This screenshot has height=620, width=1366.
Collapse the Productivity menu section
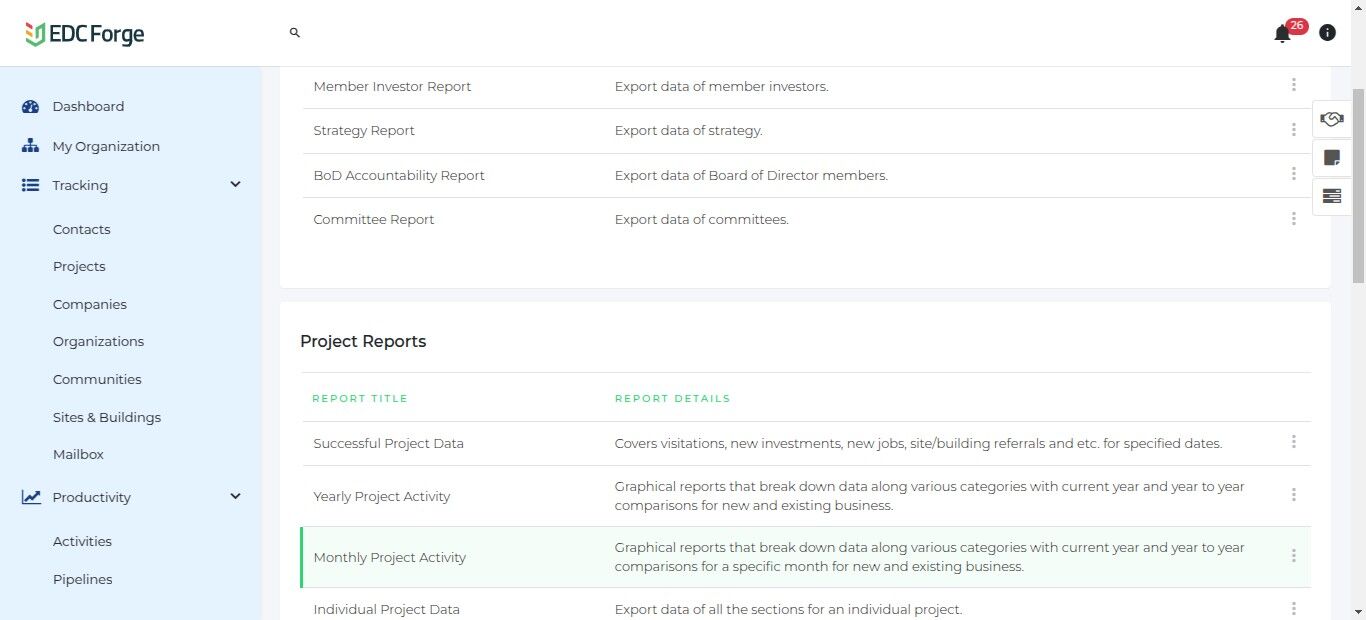click(x=235, y=497)
